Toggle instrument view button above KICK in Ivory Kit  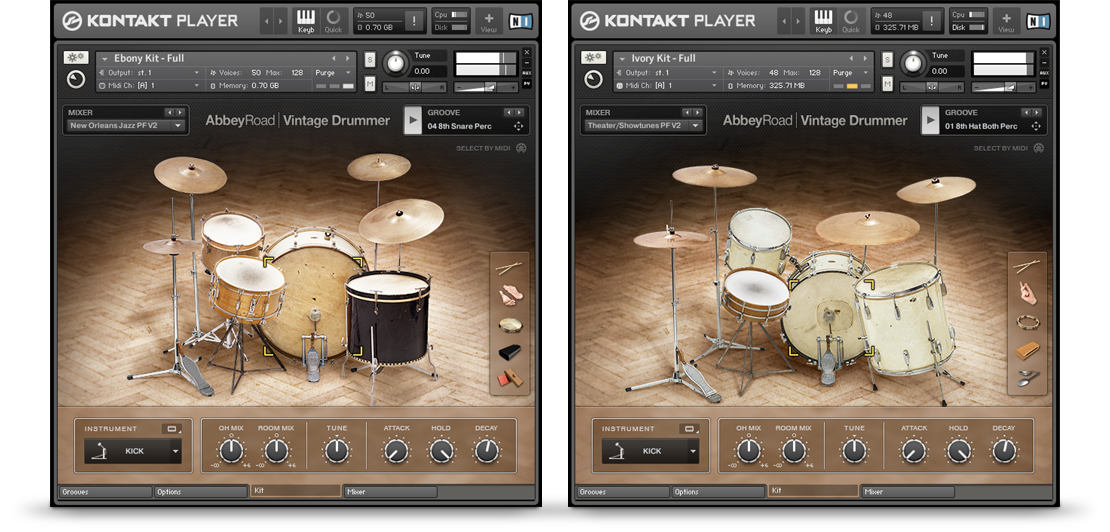click(690, 429)
